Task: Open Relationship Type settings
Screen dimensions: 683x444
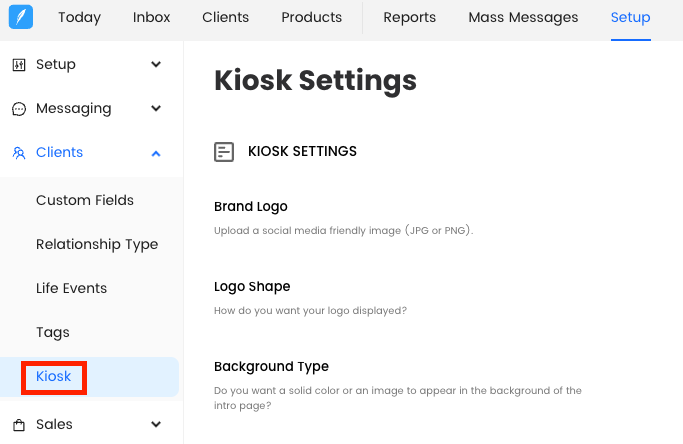Action: (x=97, y=244)
